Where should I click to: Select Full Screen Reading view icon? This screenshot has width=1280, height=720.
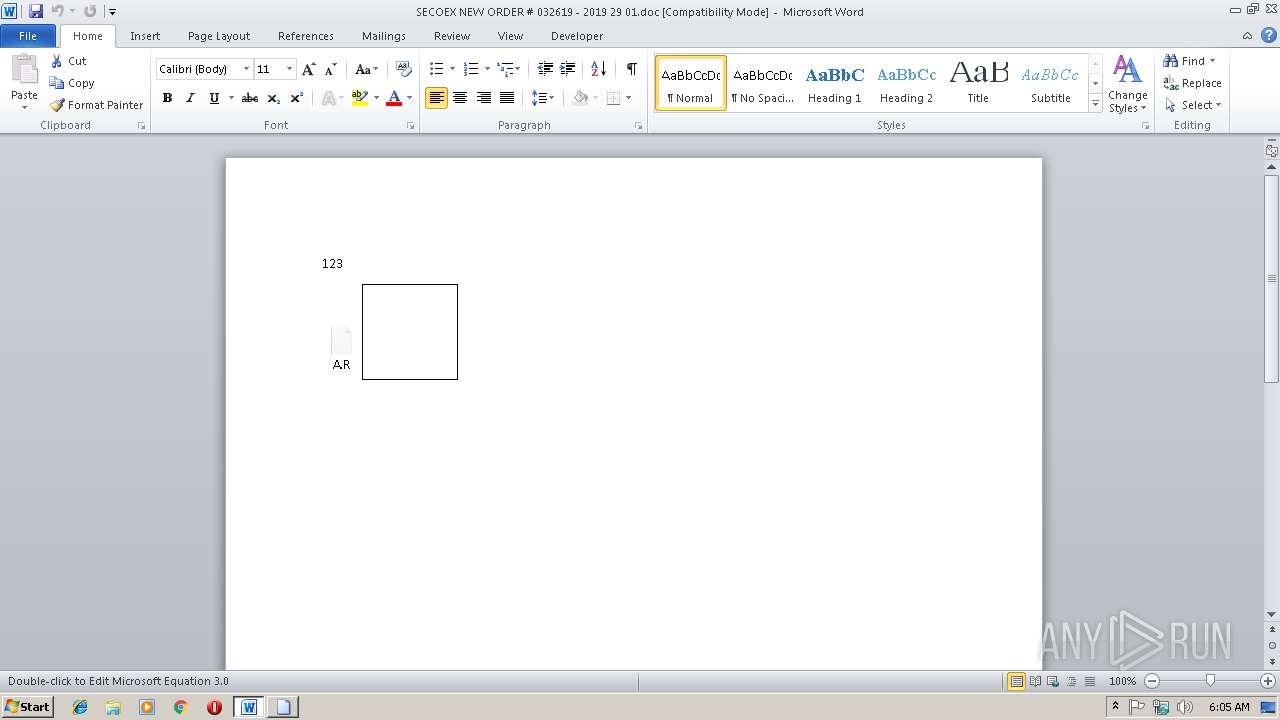(x=1034, y=681)
